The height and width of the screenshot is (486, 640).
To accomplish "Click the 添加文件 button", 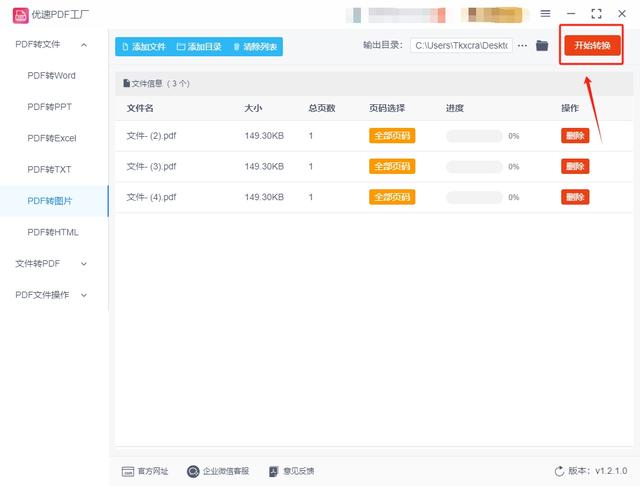I will [144, 47].
